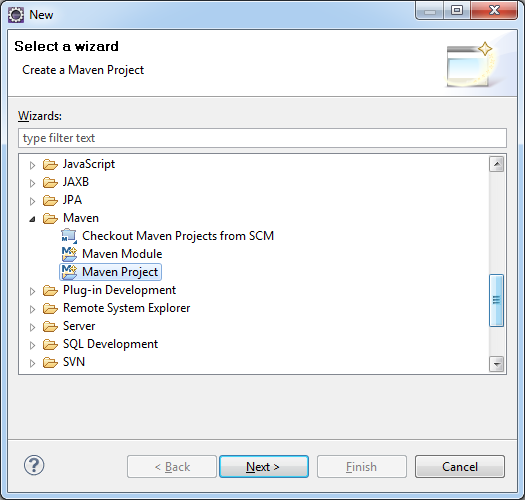The image size is (525, 500).
Task: Expand the SQL Development category
Action: 32,345
